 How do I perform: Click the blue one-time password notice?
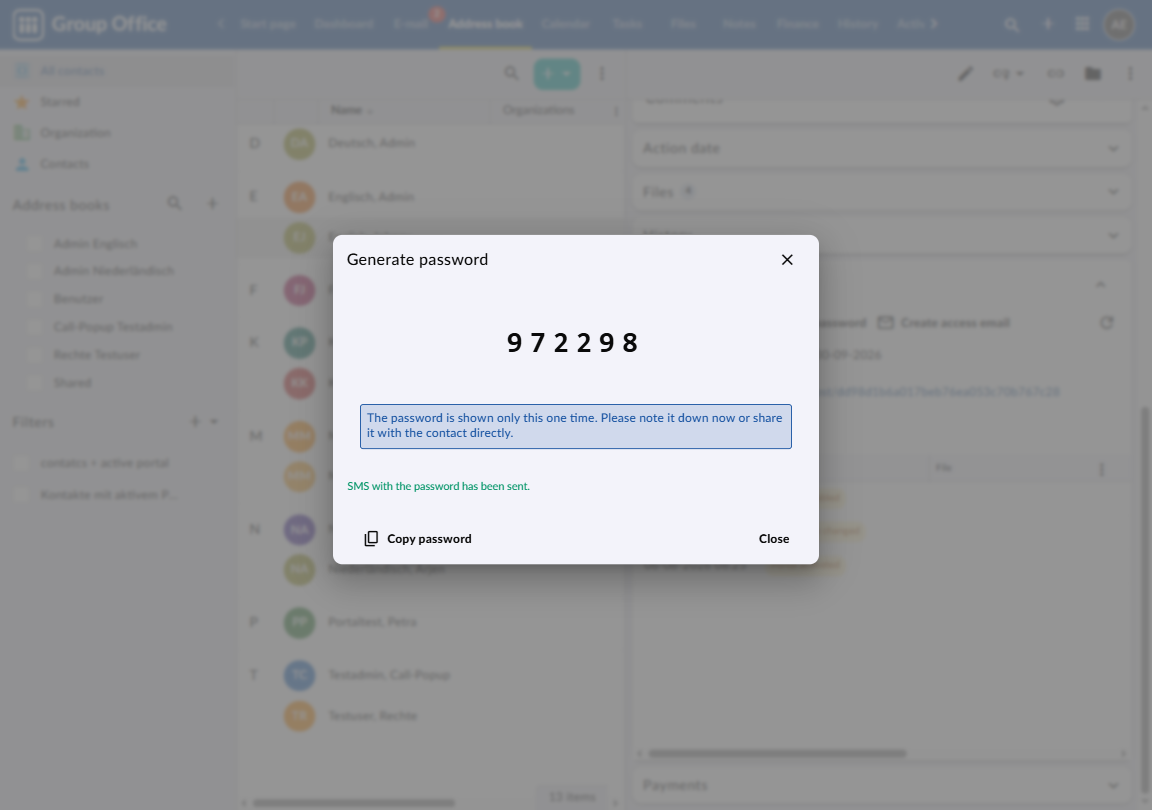pyautogui.click(x=576, y=426)
